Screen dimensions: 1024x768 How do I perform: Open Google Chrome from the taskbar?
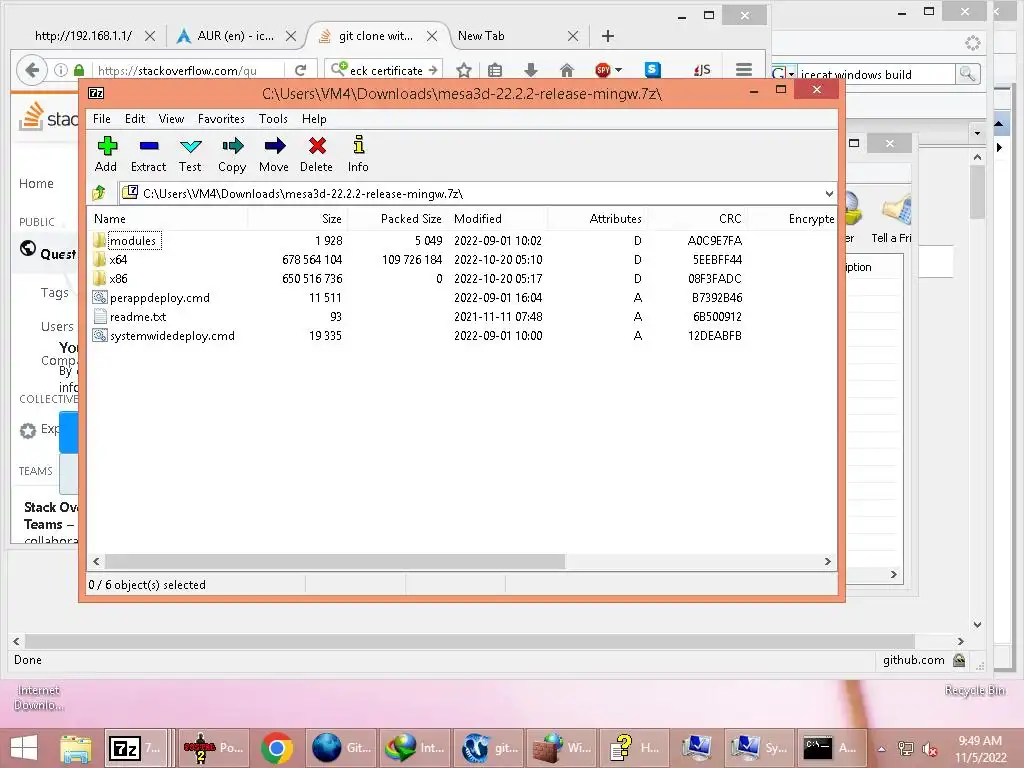point(277,748)
